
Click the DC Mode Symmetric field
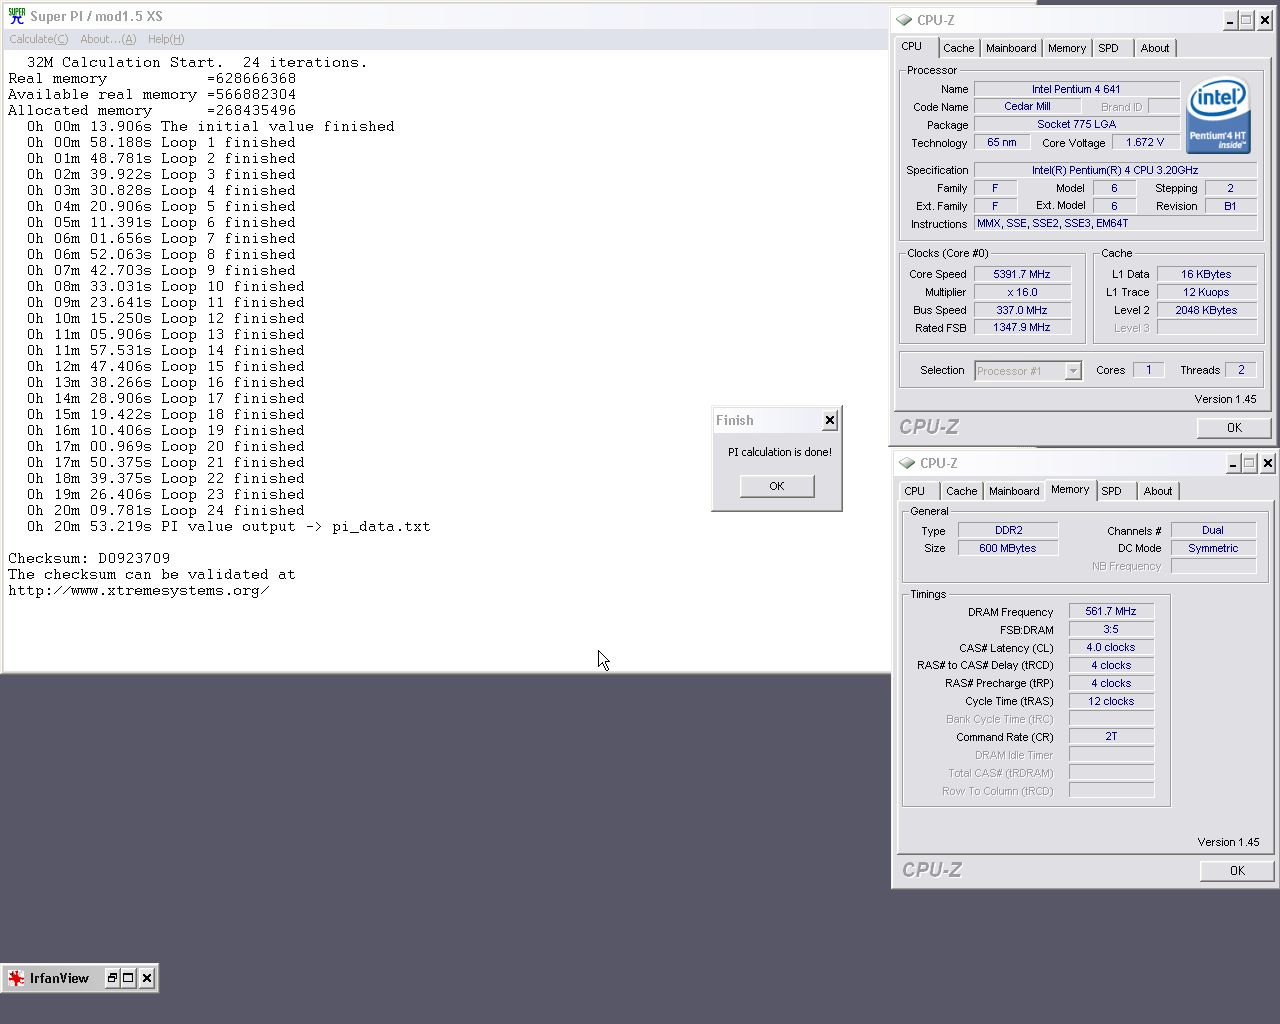[1213, 548]
